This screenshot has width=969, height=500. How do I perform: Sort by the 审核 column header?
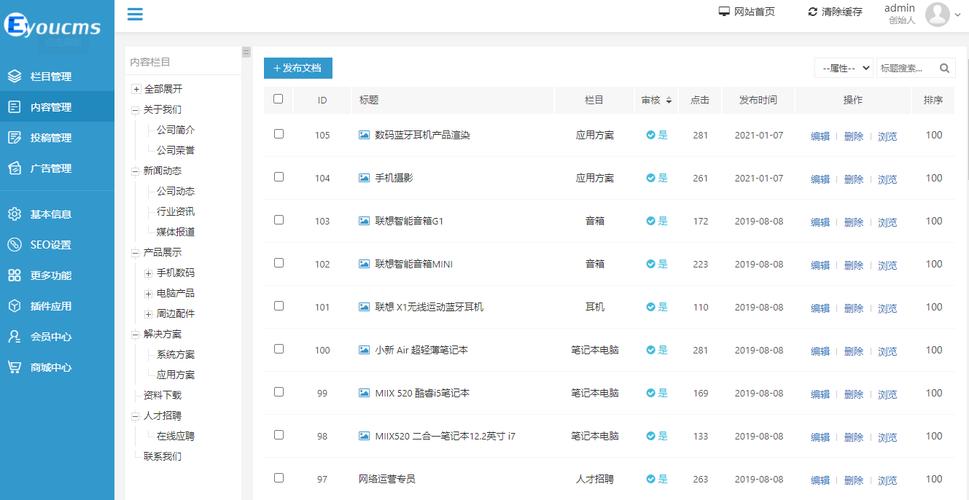click(x=656, y=100)
